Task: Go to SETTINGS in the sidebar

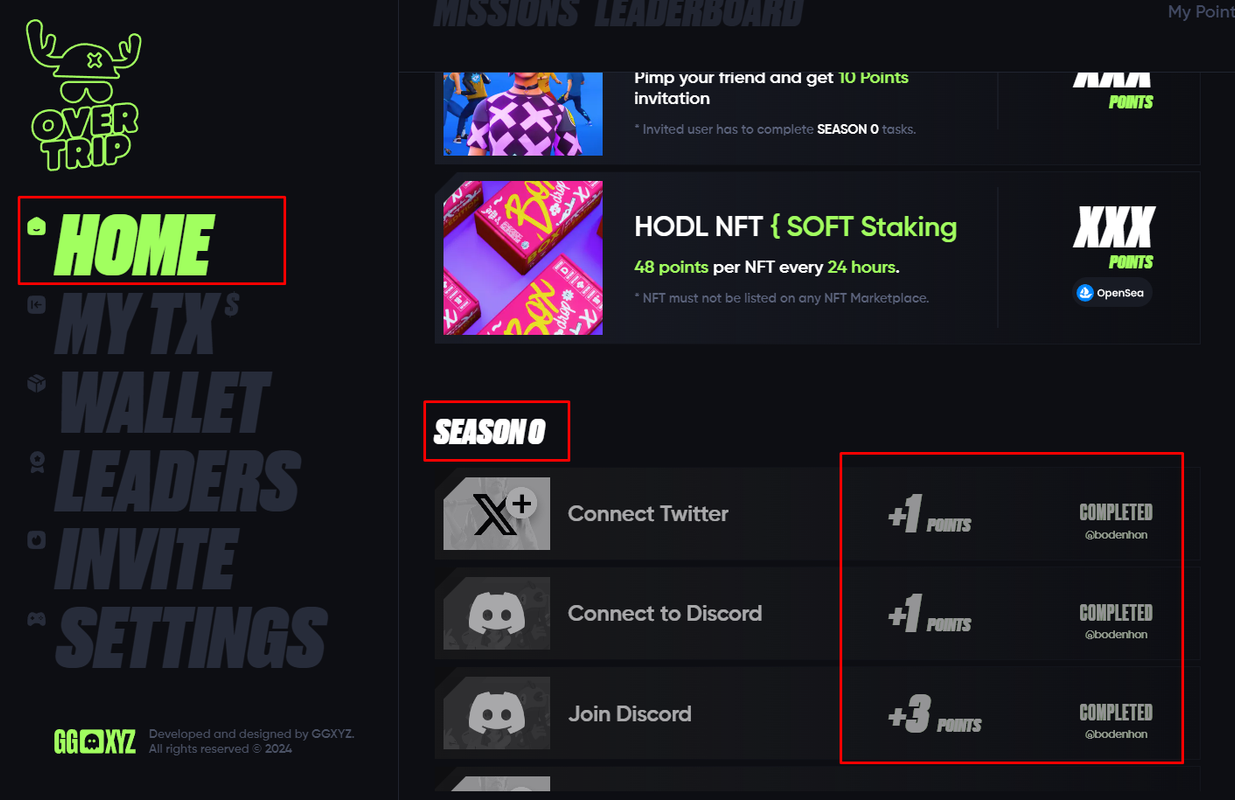Action: [x=192, y=638]
